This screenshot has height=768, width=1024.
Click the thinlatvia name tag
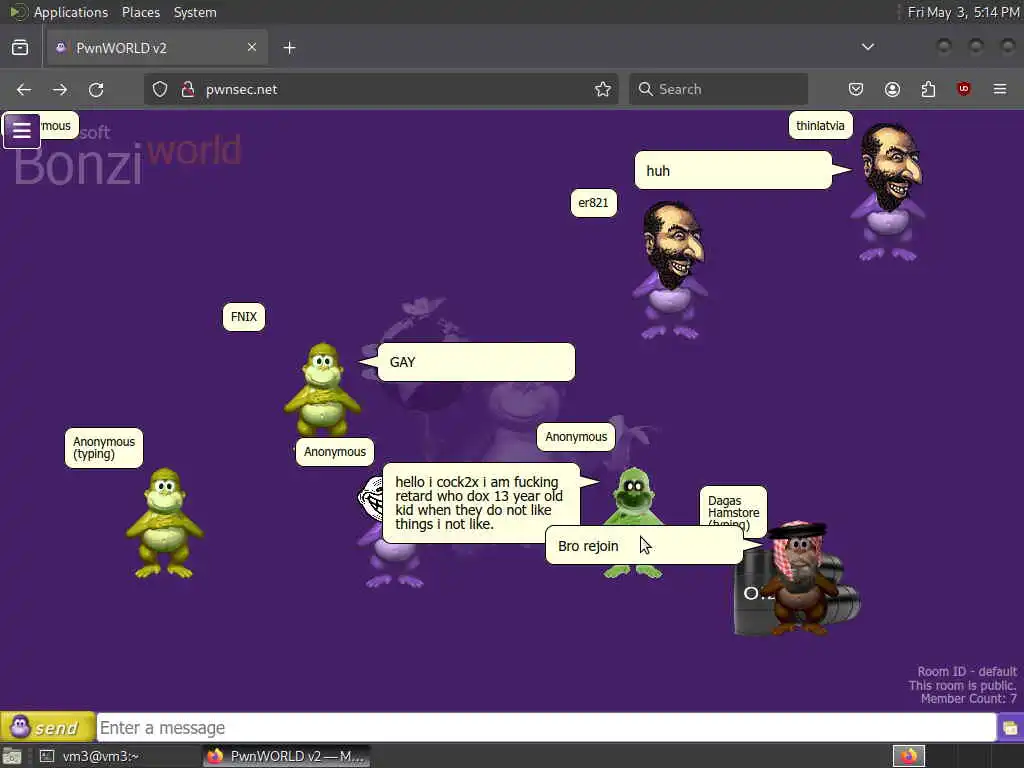(x=820, y=125)
